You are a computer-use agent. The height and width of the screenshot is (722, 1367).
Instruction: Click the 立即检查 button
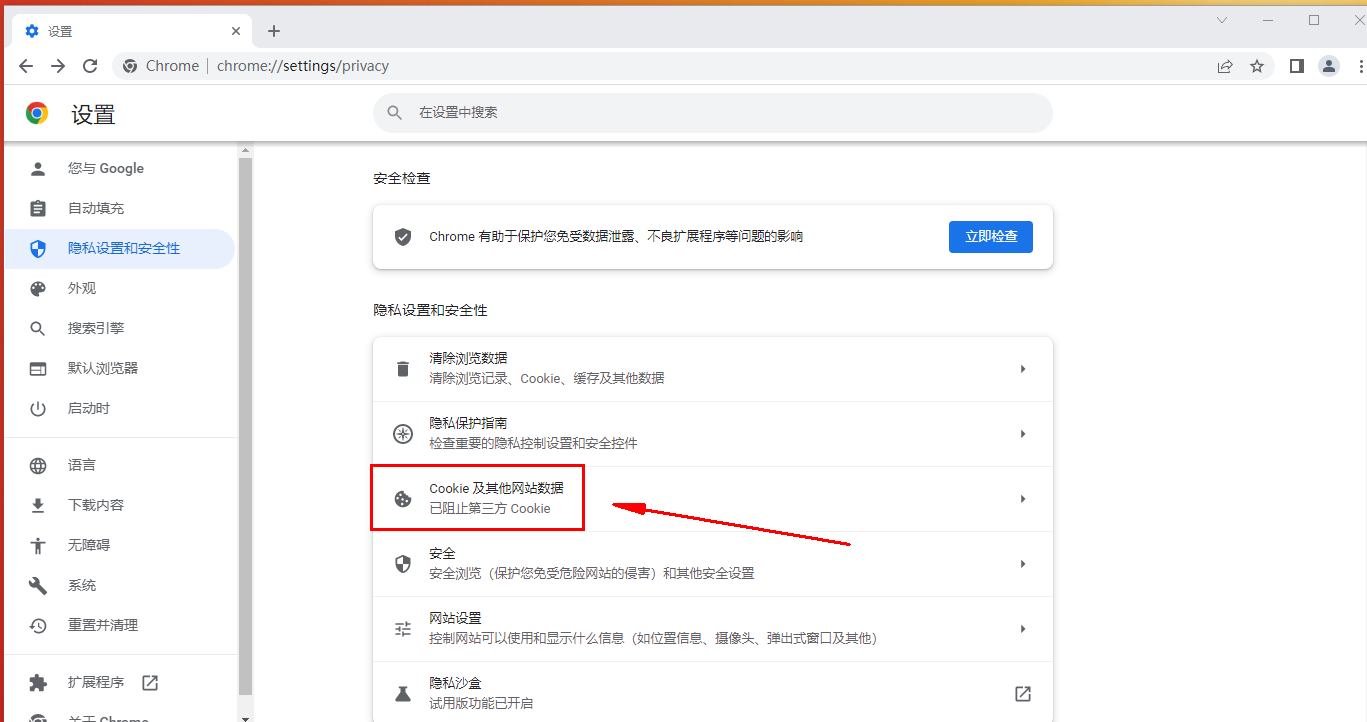[x=990, y=237]
